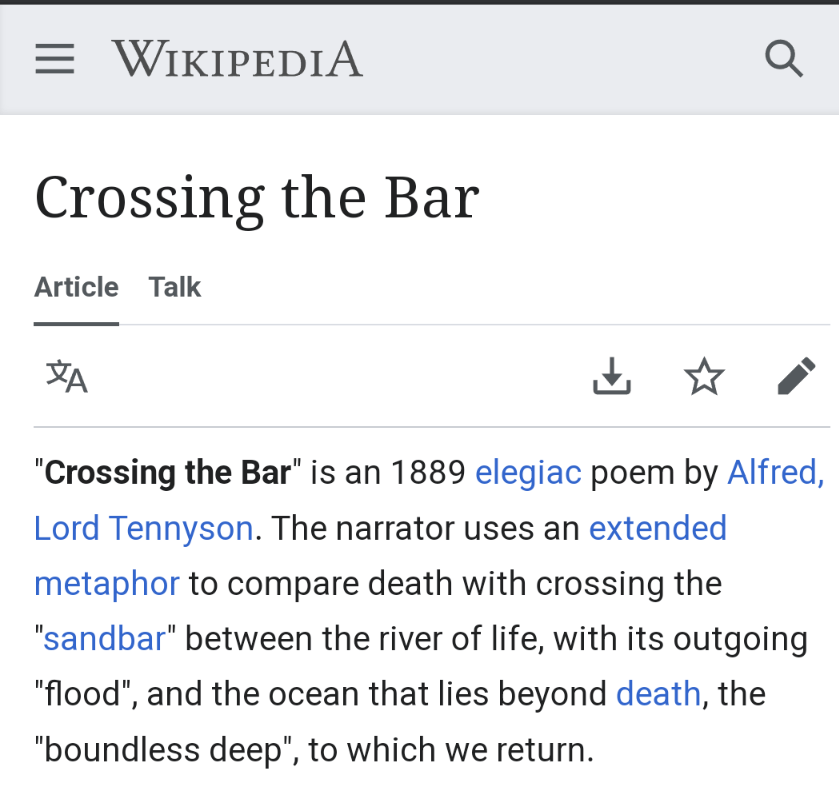Screen dimensions: 839x795
Task: Download the article with the download icon
Action: [612, 377]
